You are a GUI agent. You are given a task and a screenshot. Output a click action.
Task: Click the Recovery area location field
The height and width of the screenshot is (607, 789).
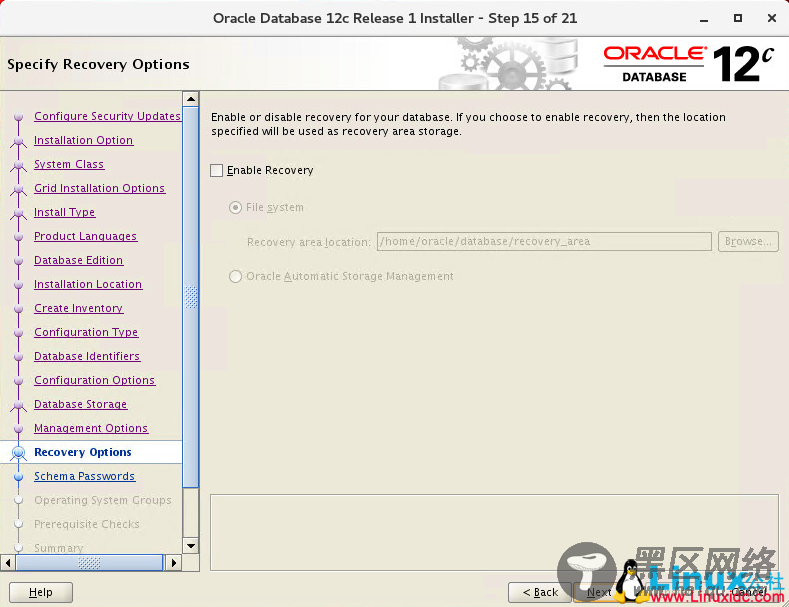point(544,242)
